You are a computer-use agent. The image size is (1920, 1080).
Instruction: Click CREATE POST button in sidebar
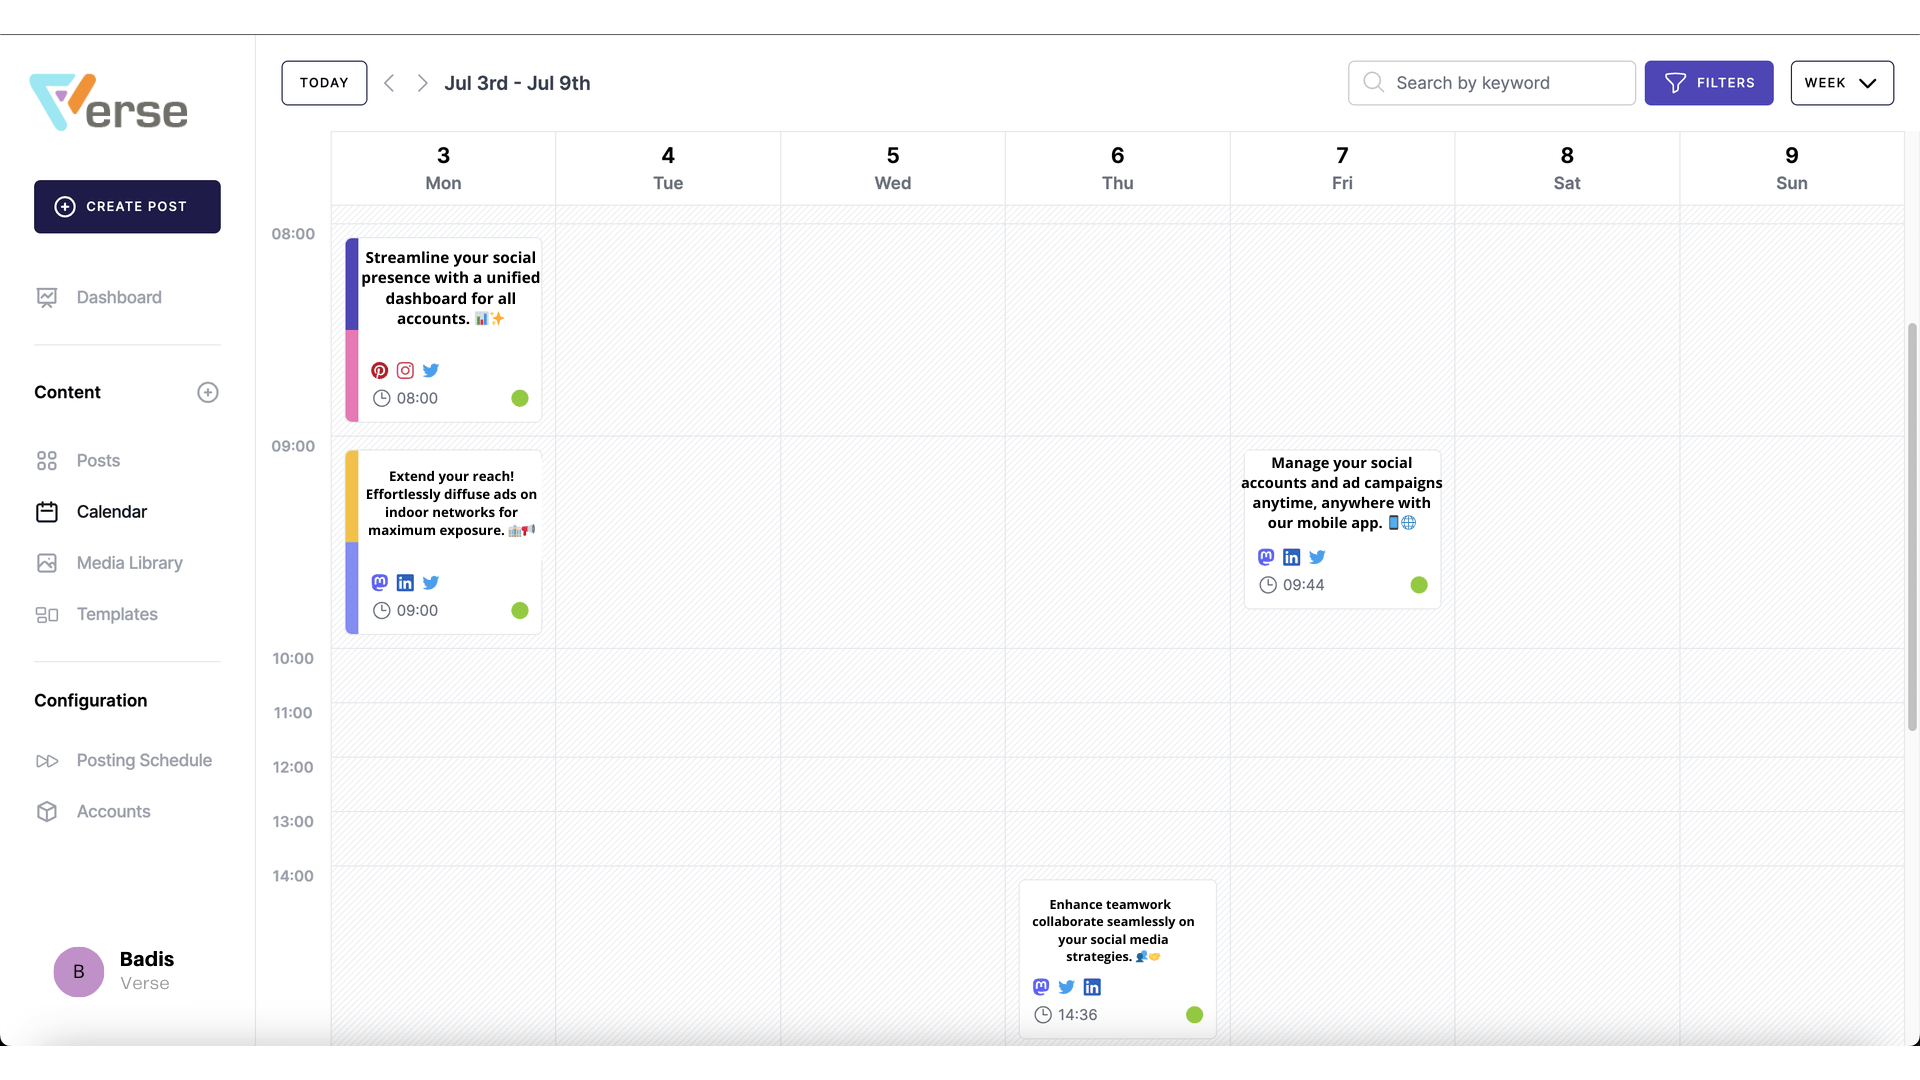[127, 207]
